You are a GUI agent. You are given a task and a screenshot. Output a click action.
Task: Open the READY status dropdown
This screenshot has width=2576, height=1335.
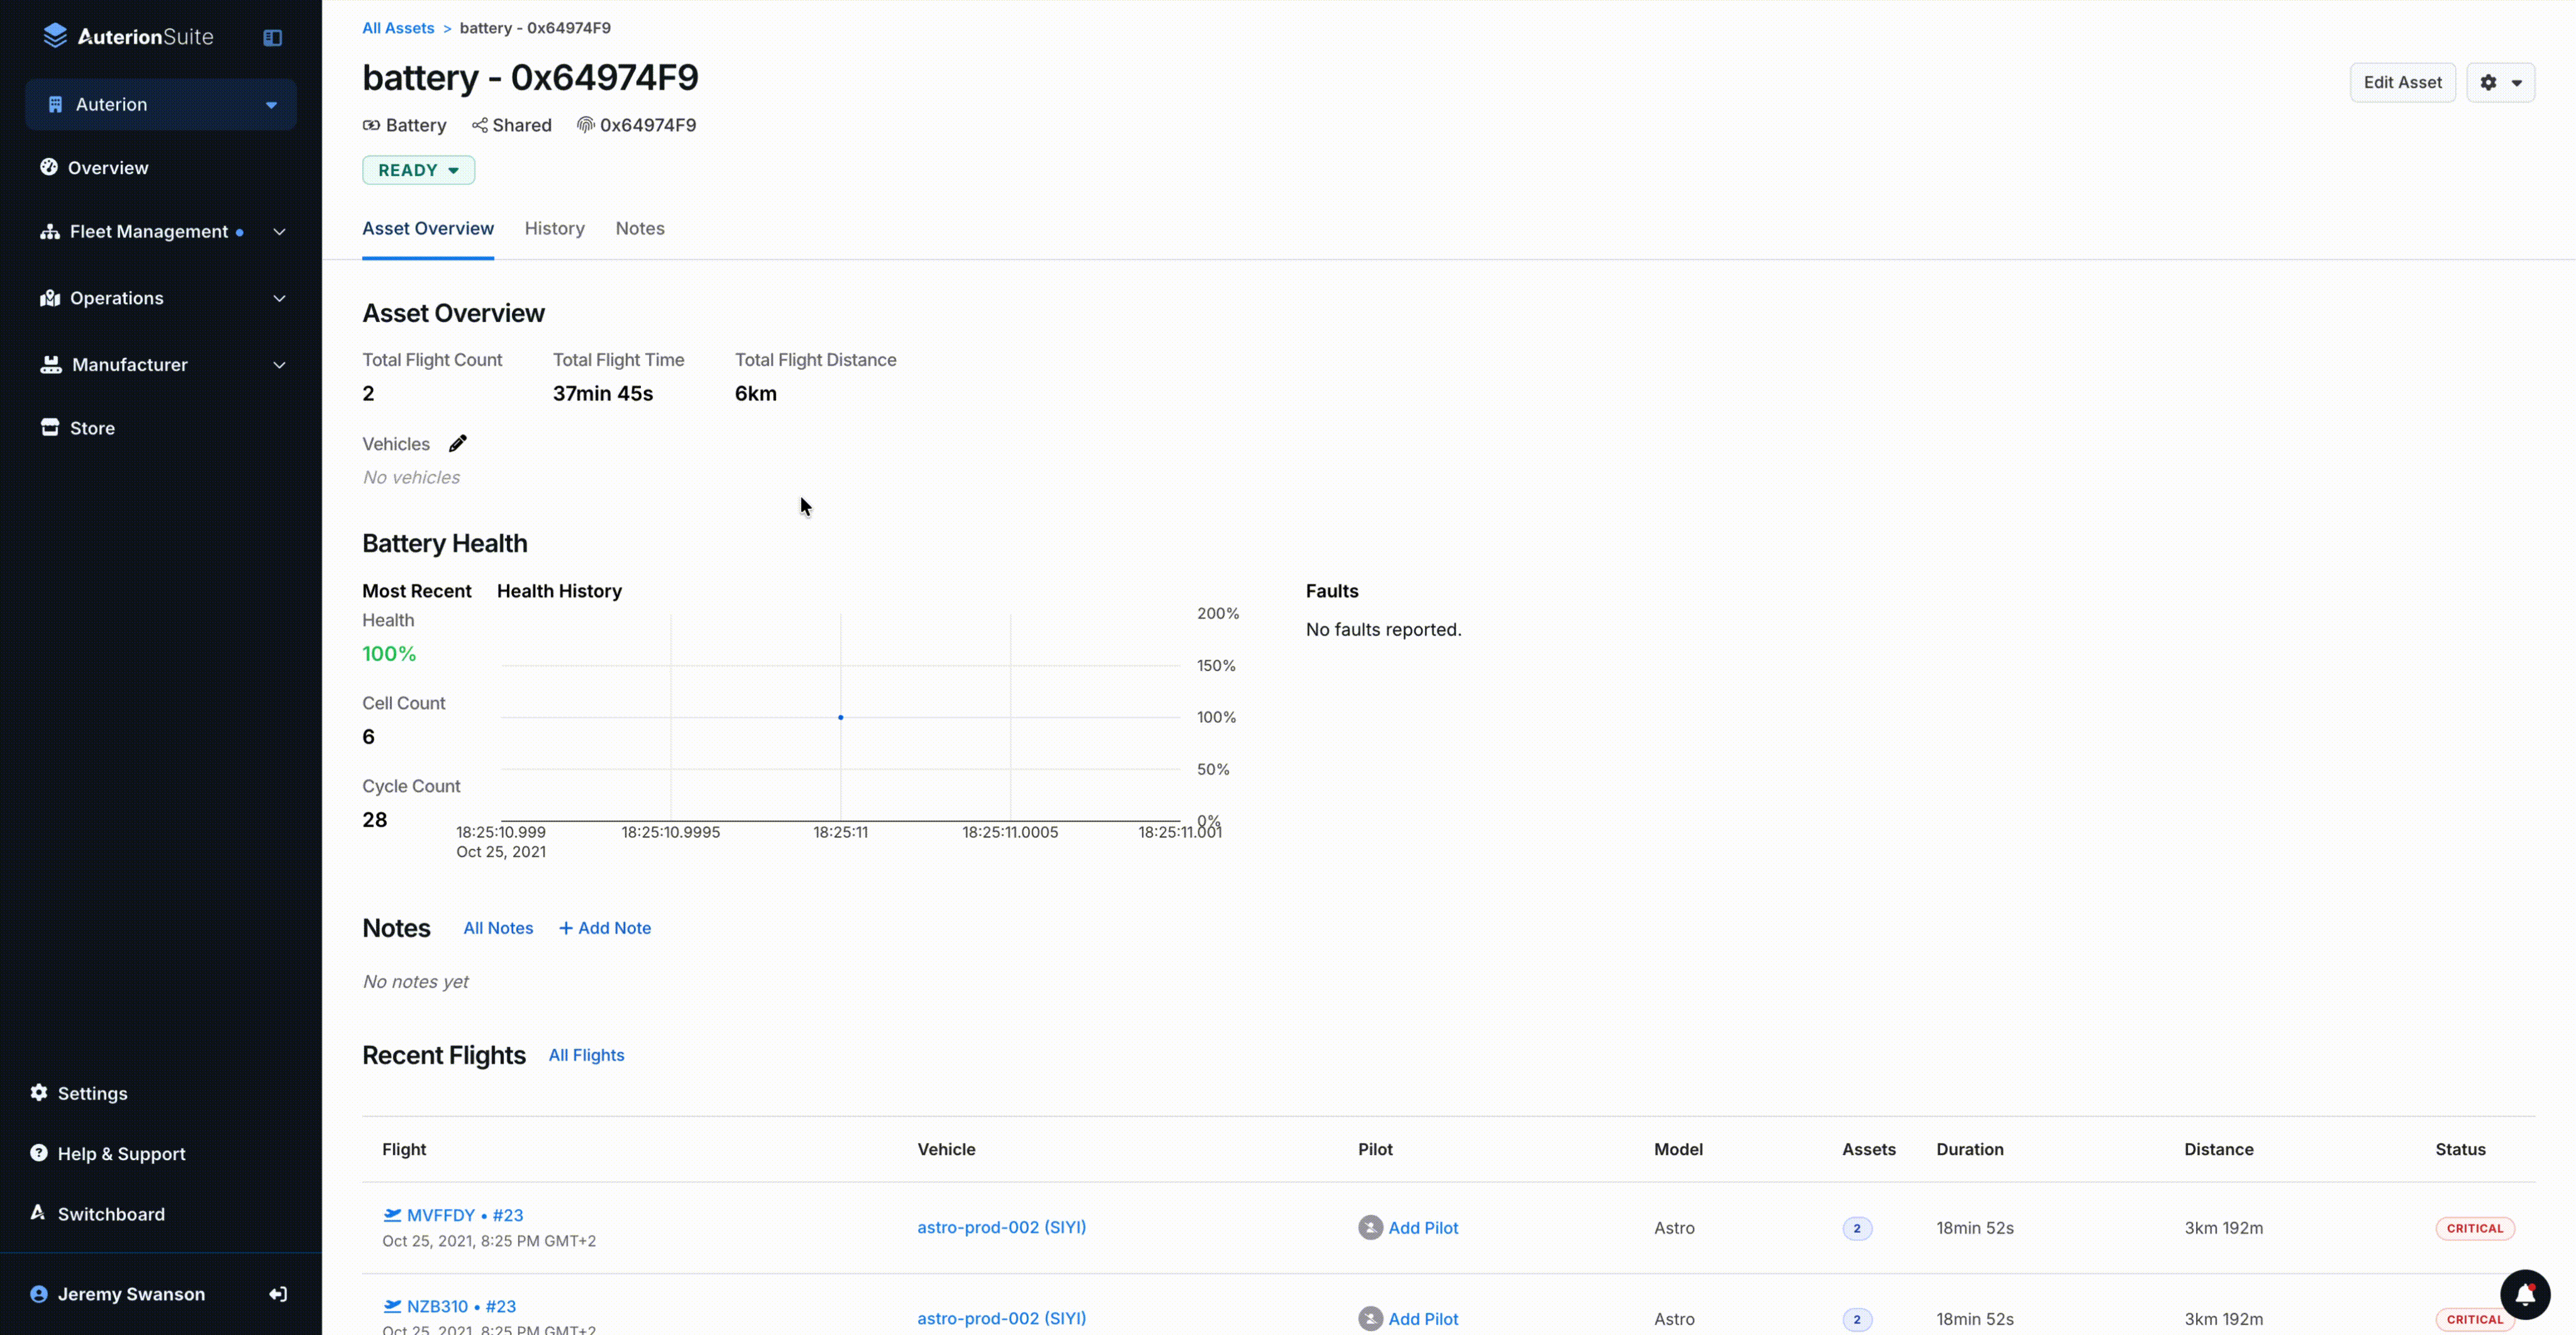418,170
